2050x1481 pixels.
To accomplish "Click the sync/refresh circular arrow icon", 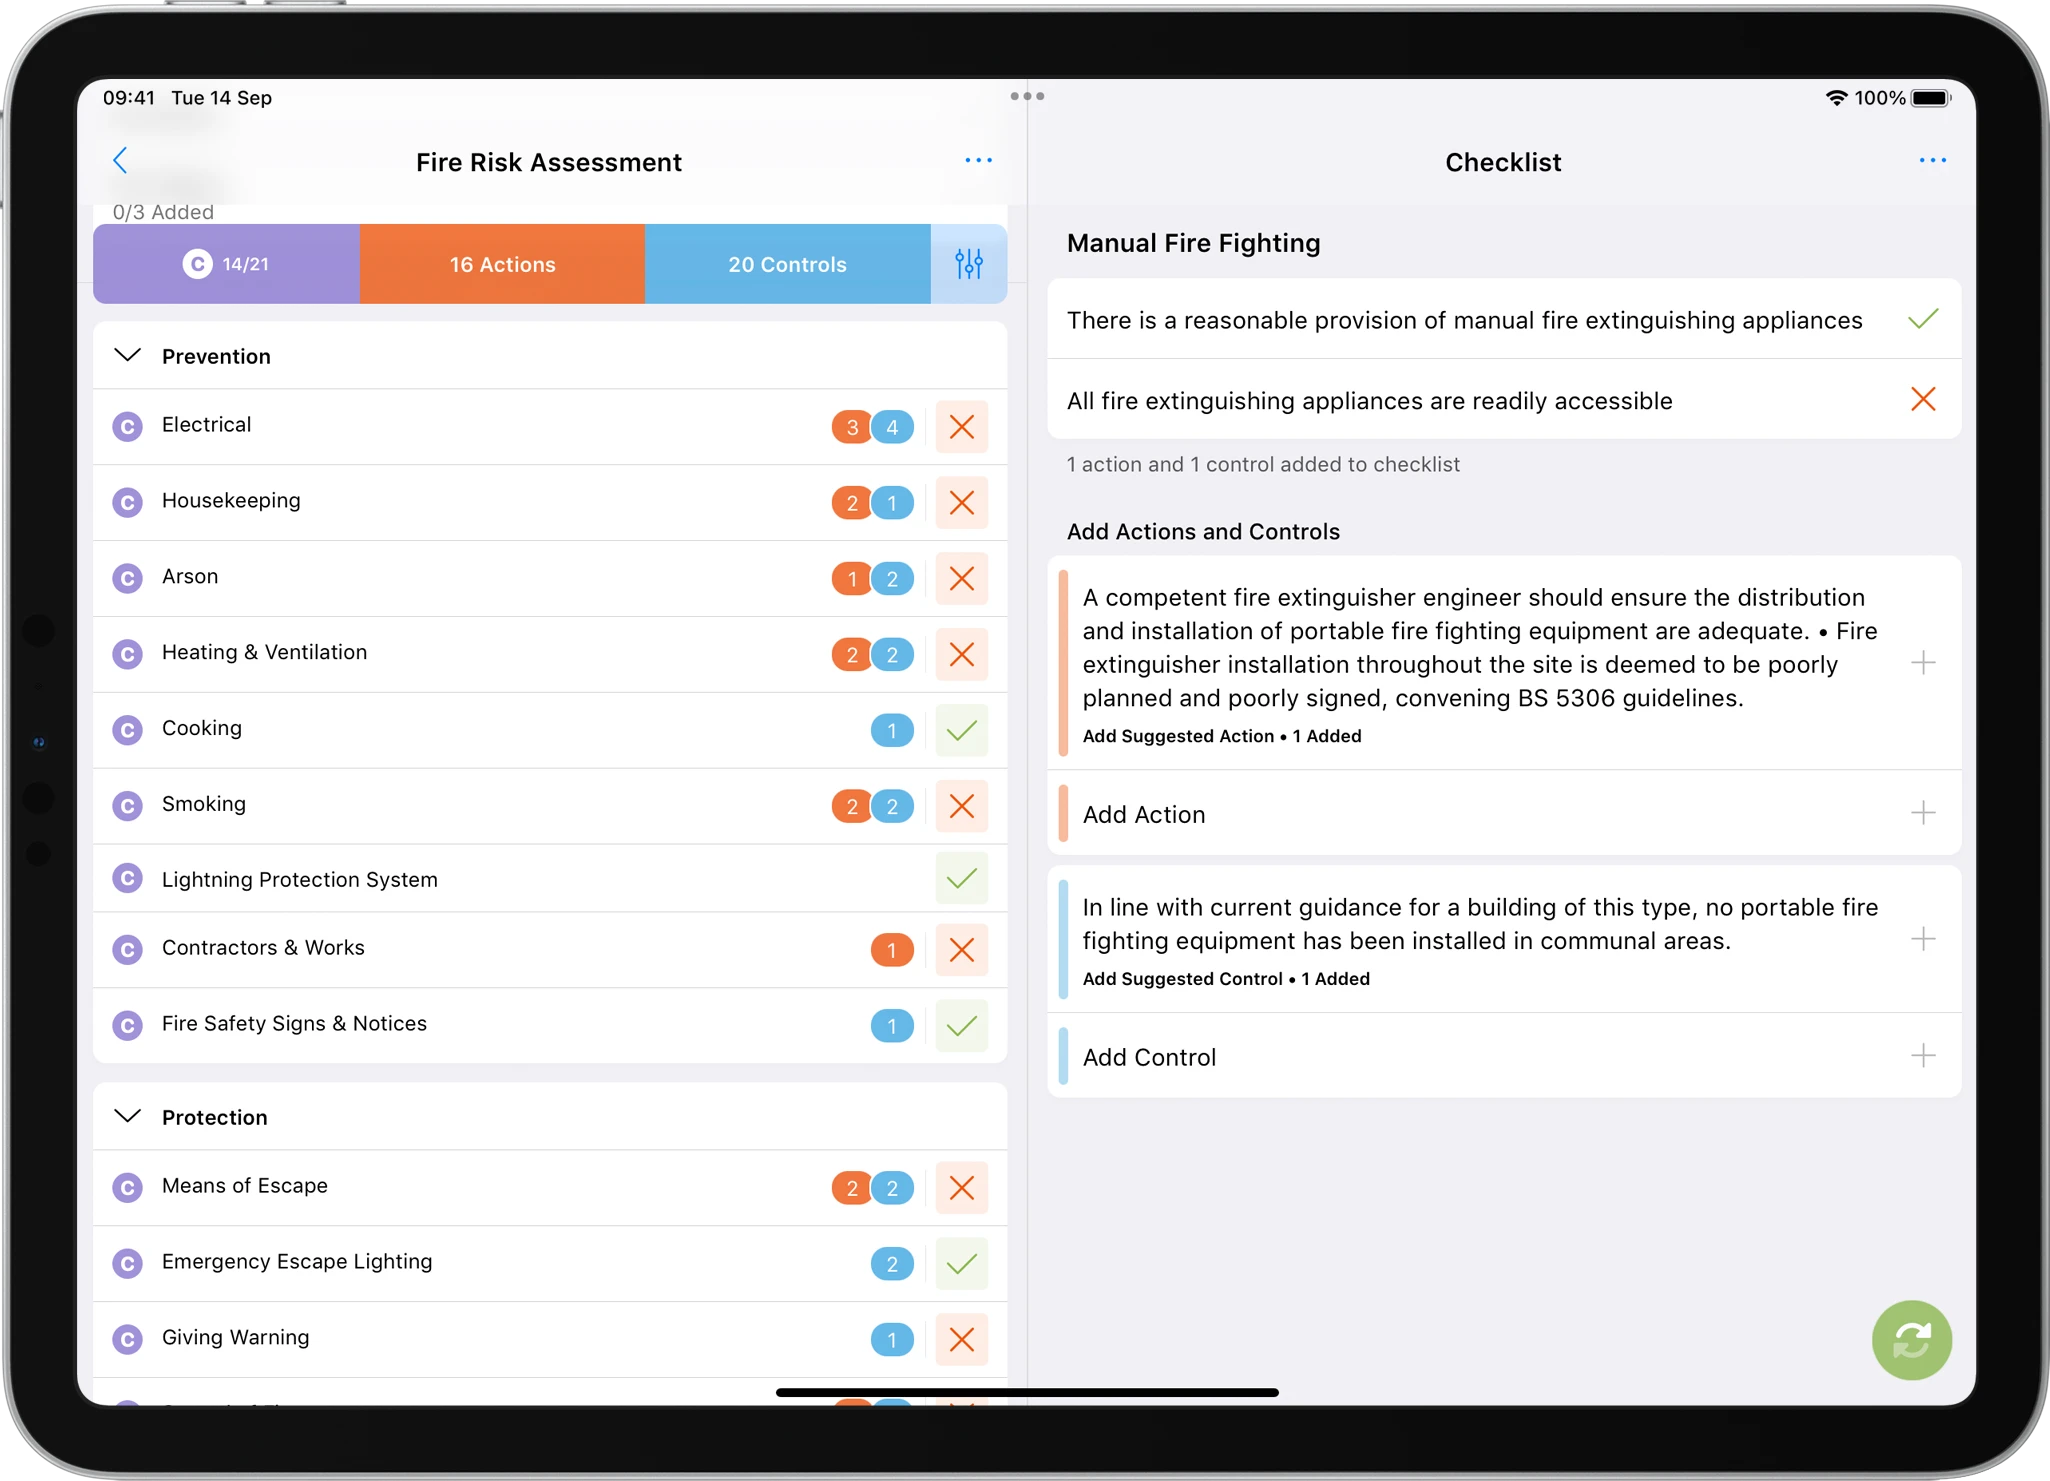I will click(1910, 1341).
